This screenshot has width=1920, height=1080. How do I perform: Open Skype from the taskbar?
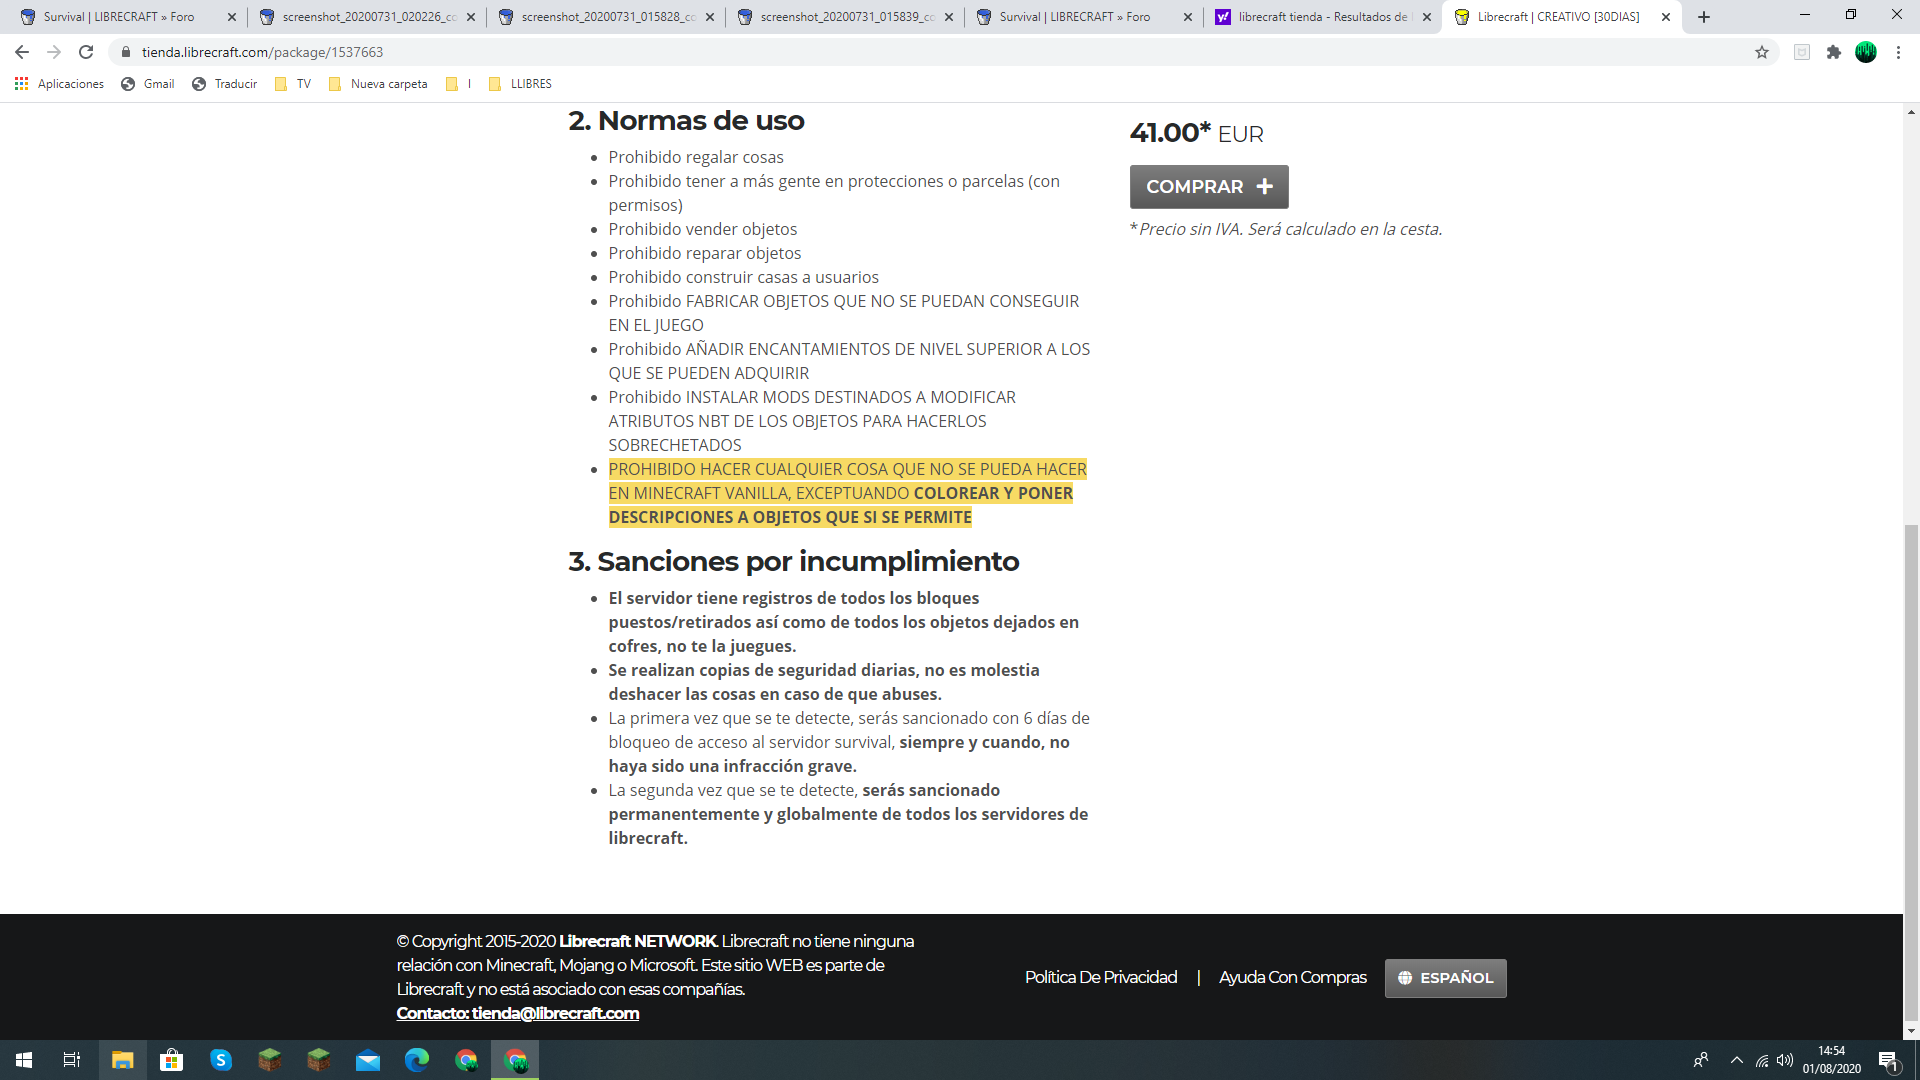[220, 1060]
